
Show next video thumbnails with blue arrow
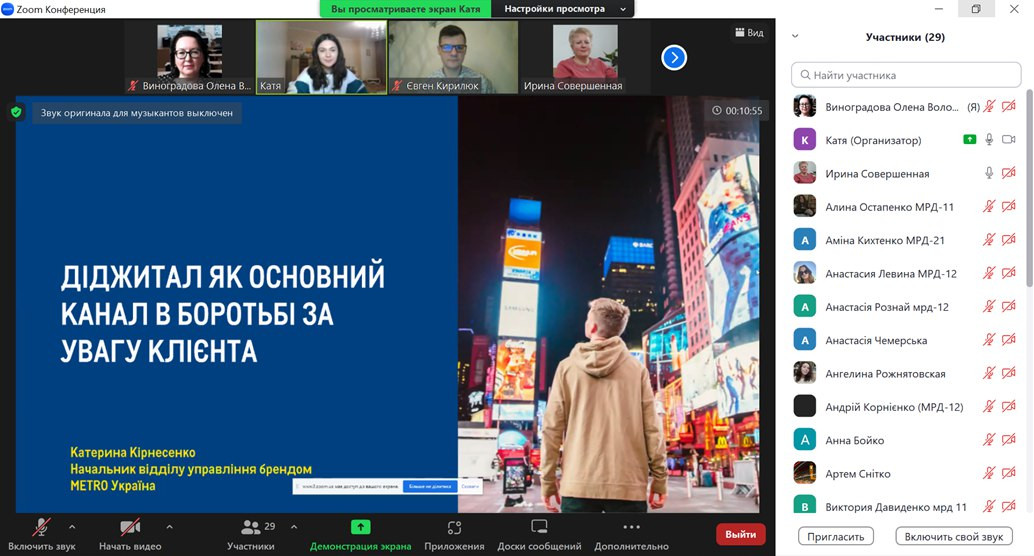click(x=674, y=57)
